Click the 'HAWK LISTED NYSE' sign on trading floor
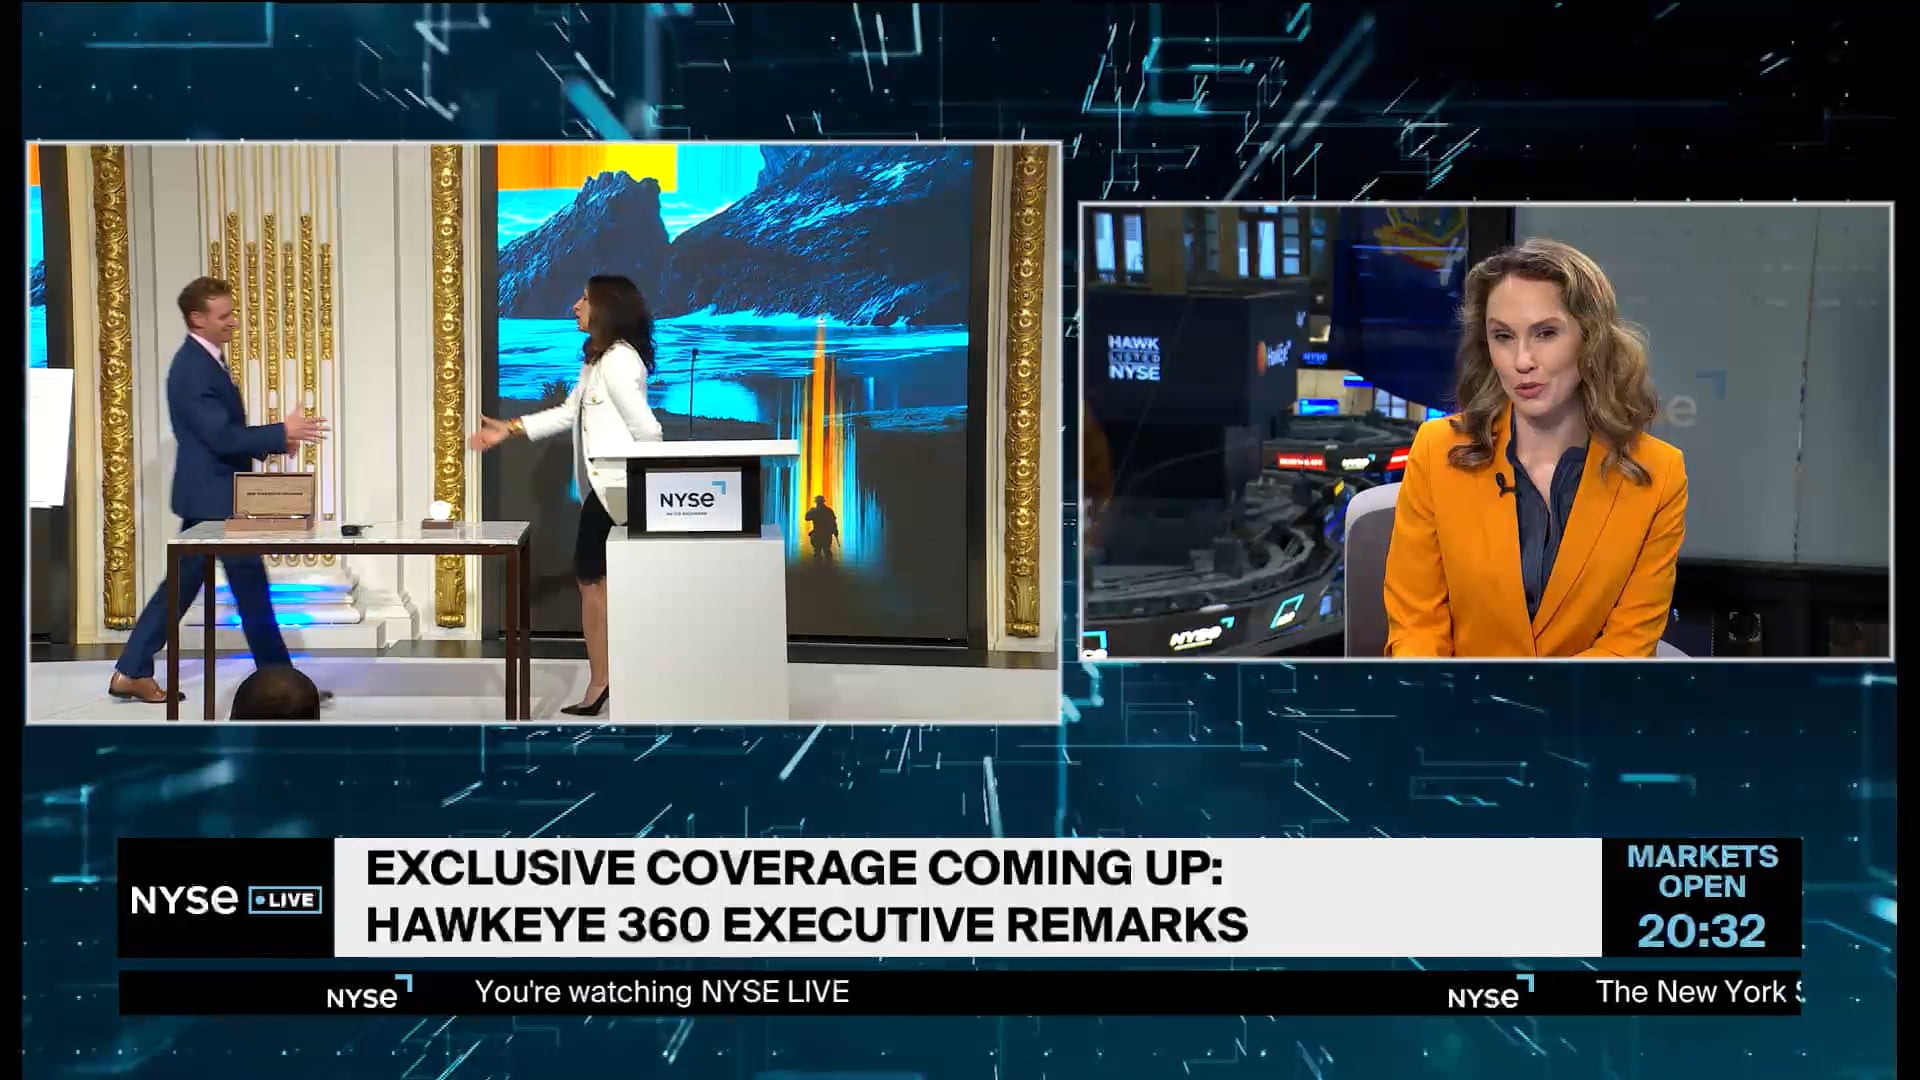The width and height of the screenshot is (1920, 1080). (1133, 357)
